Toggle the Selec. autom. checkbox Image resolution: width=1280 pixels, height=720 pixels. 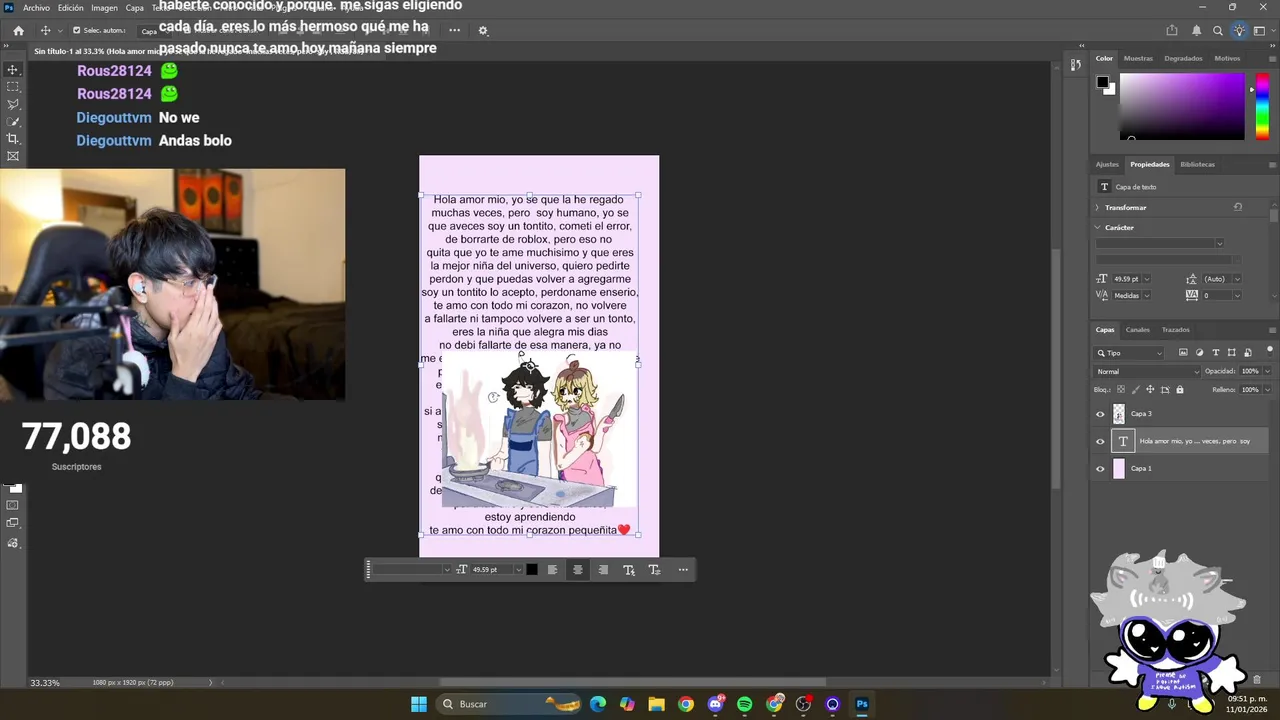point(76,31)
